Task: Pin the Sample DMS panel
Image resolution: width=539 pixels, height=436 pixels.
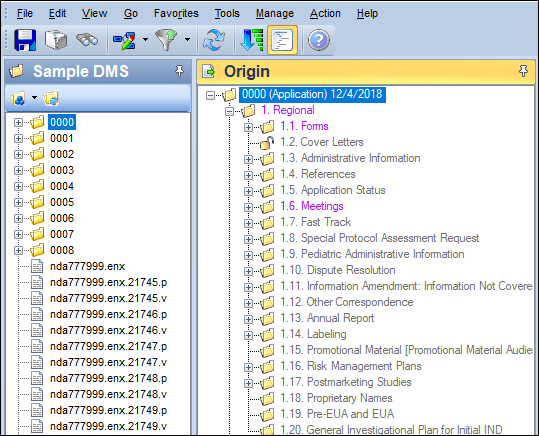Action: pos(179,71)
